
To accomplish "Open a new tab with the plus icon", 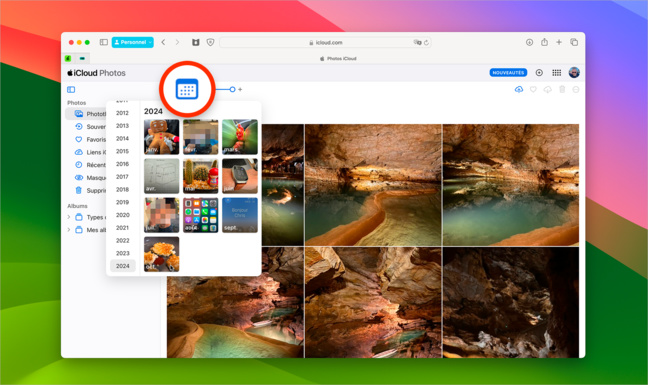I will (x=559, y=42).
